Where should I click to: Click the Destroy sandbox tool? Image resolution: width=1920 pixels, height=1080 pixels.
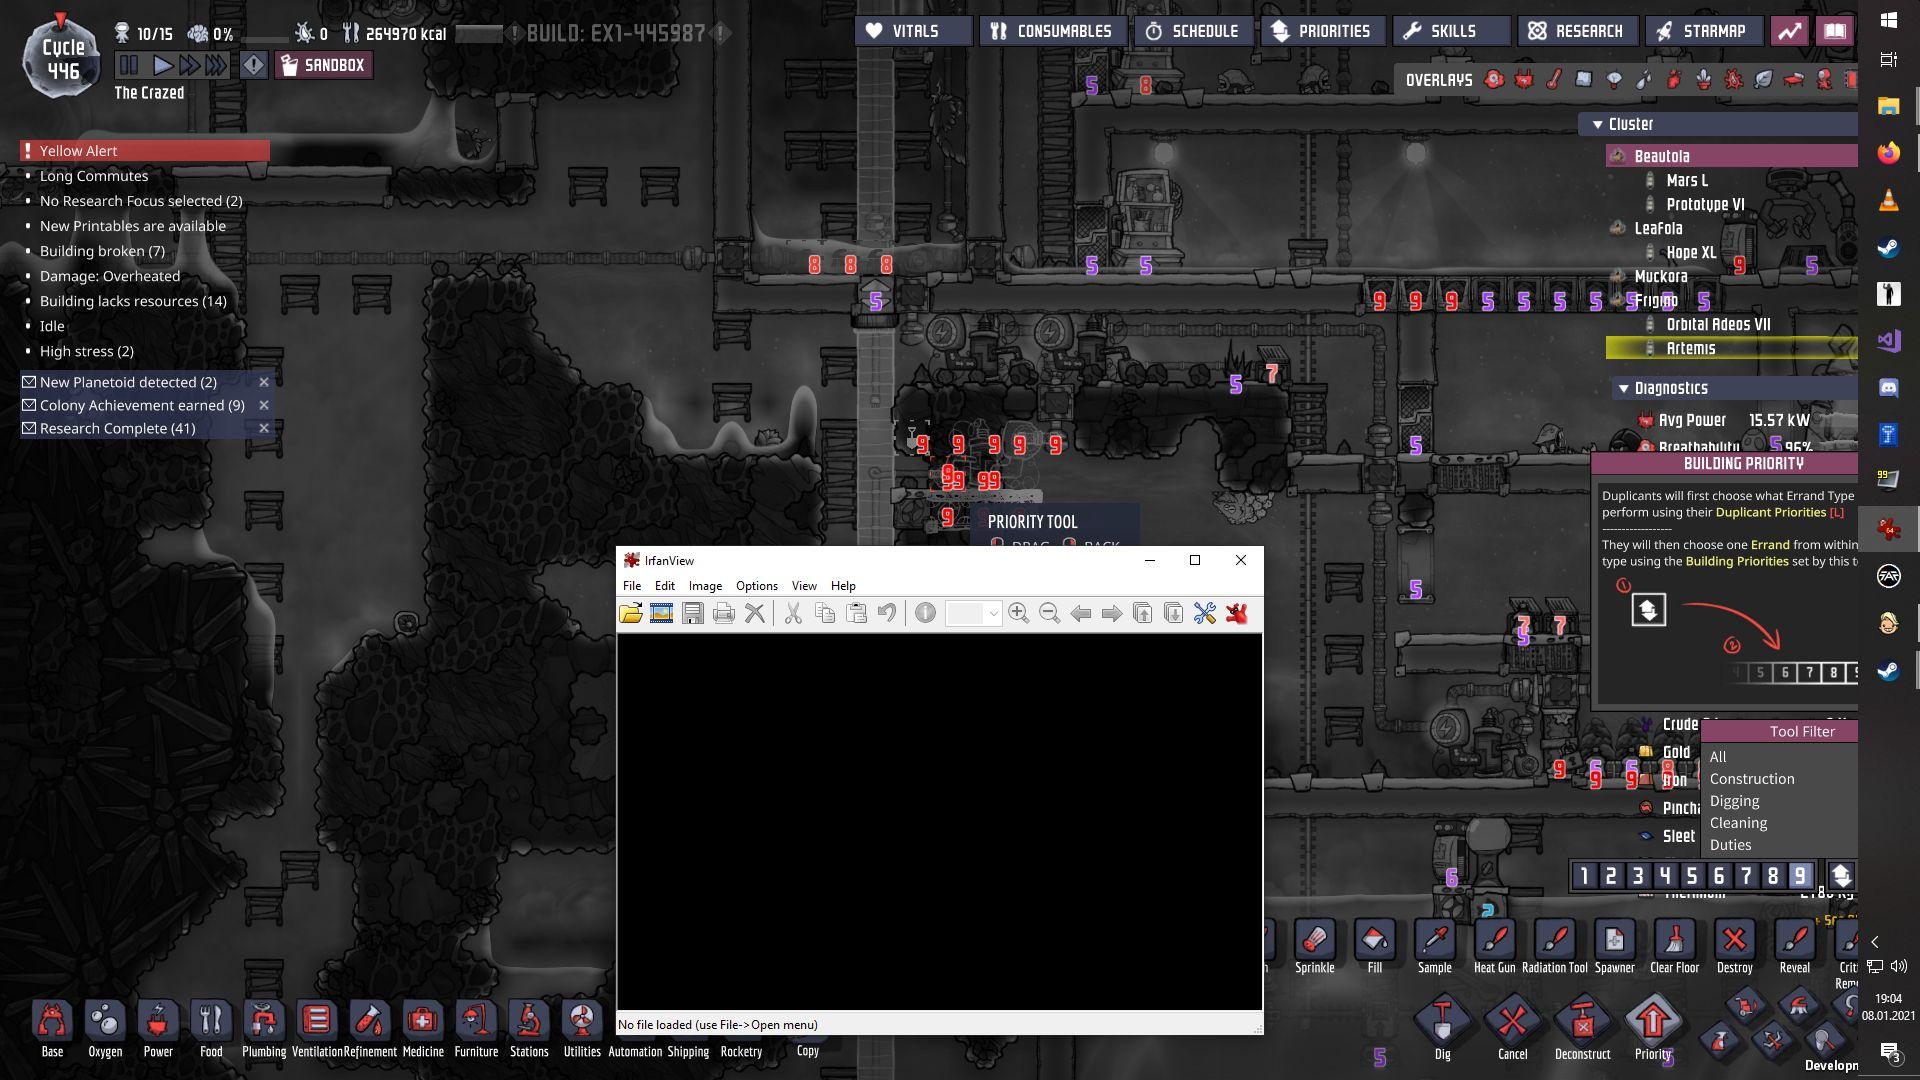pyautogui.click(x=1734, y=941)
